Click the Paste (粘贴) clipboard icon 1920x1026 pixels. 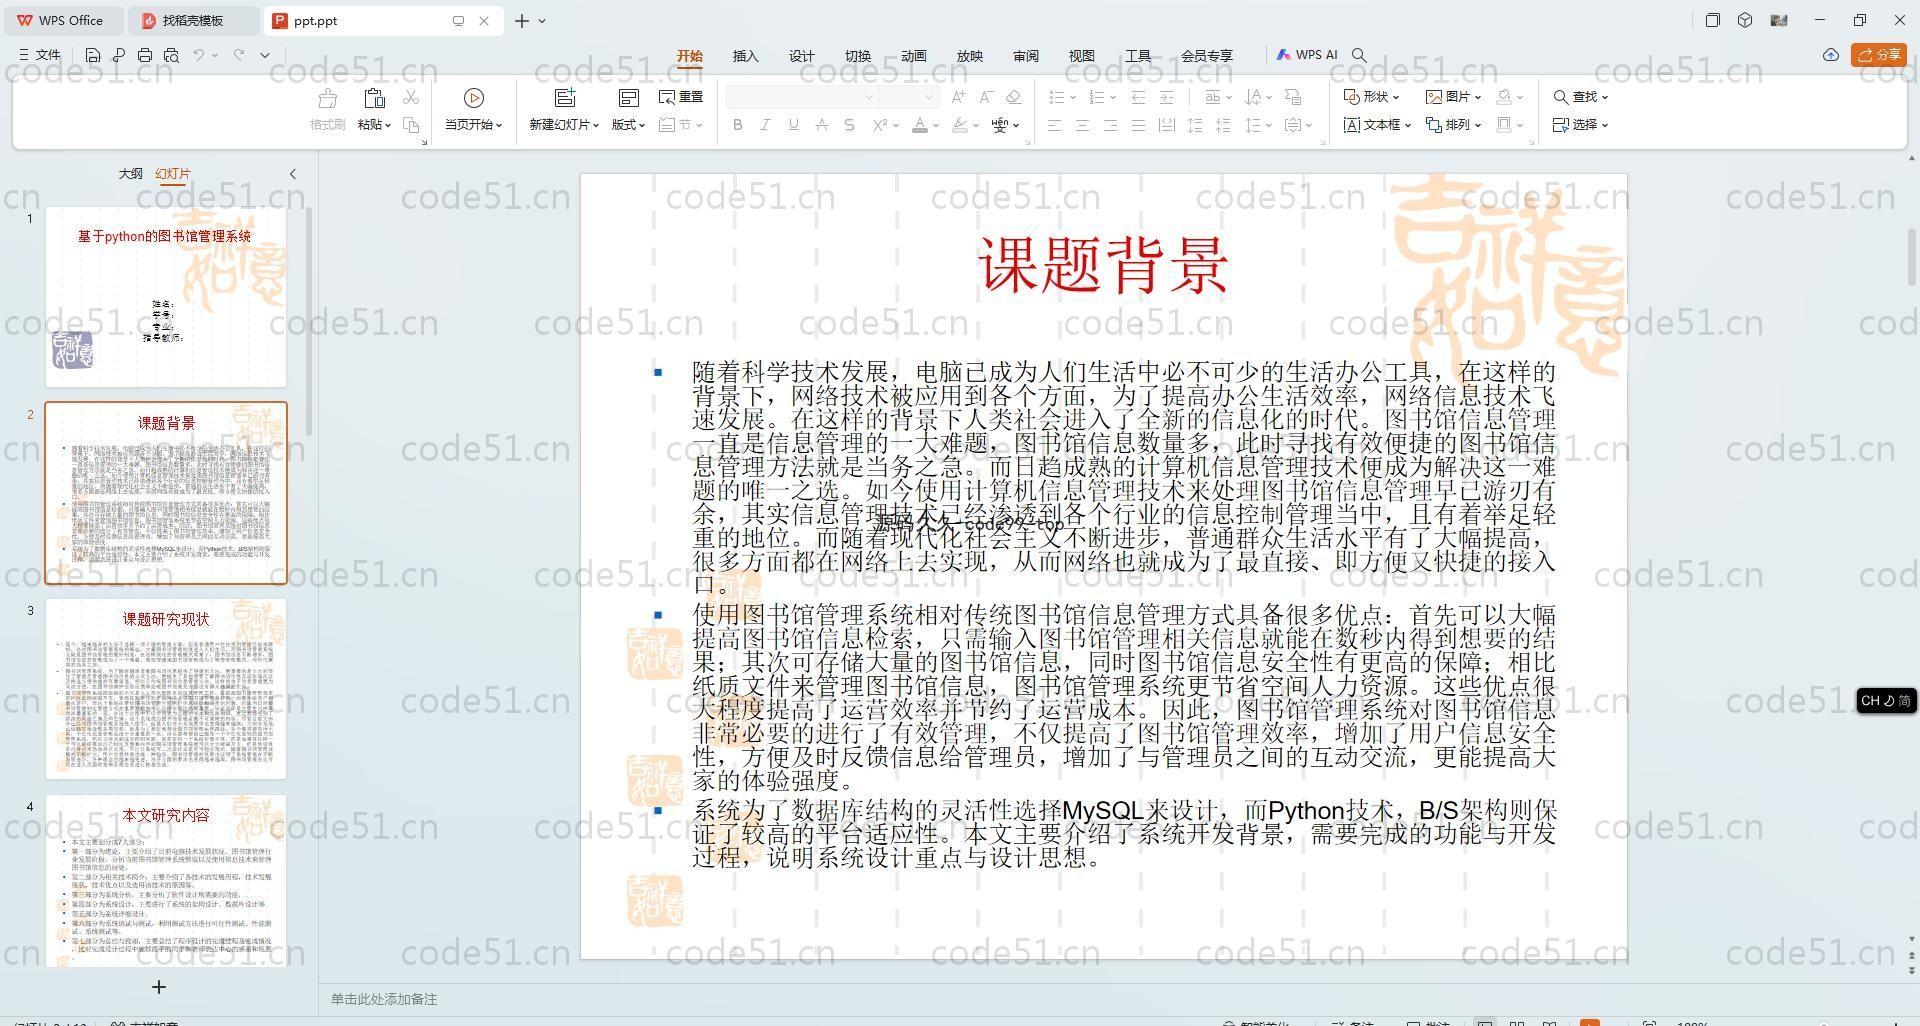(x=374, y=98)
